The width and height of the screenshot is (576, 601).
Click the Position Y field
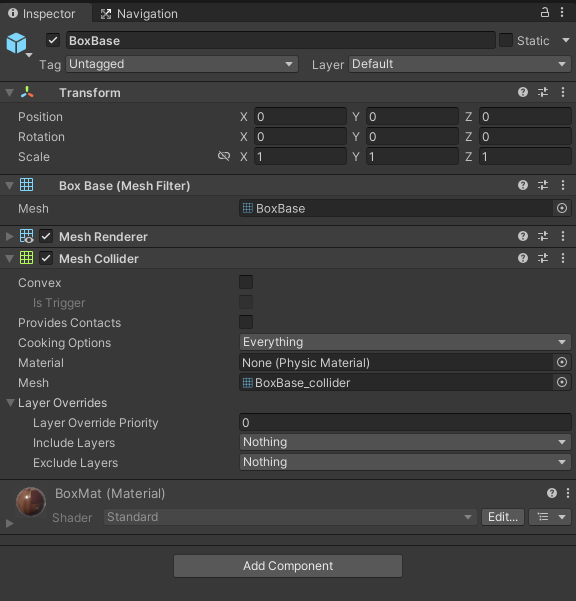(412, 116)
